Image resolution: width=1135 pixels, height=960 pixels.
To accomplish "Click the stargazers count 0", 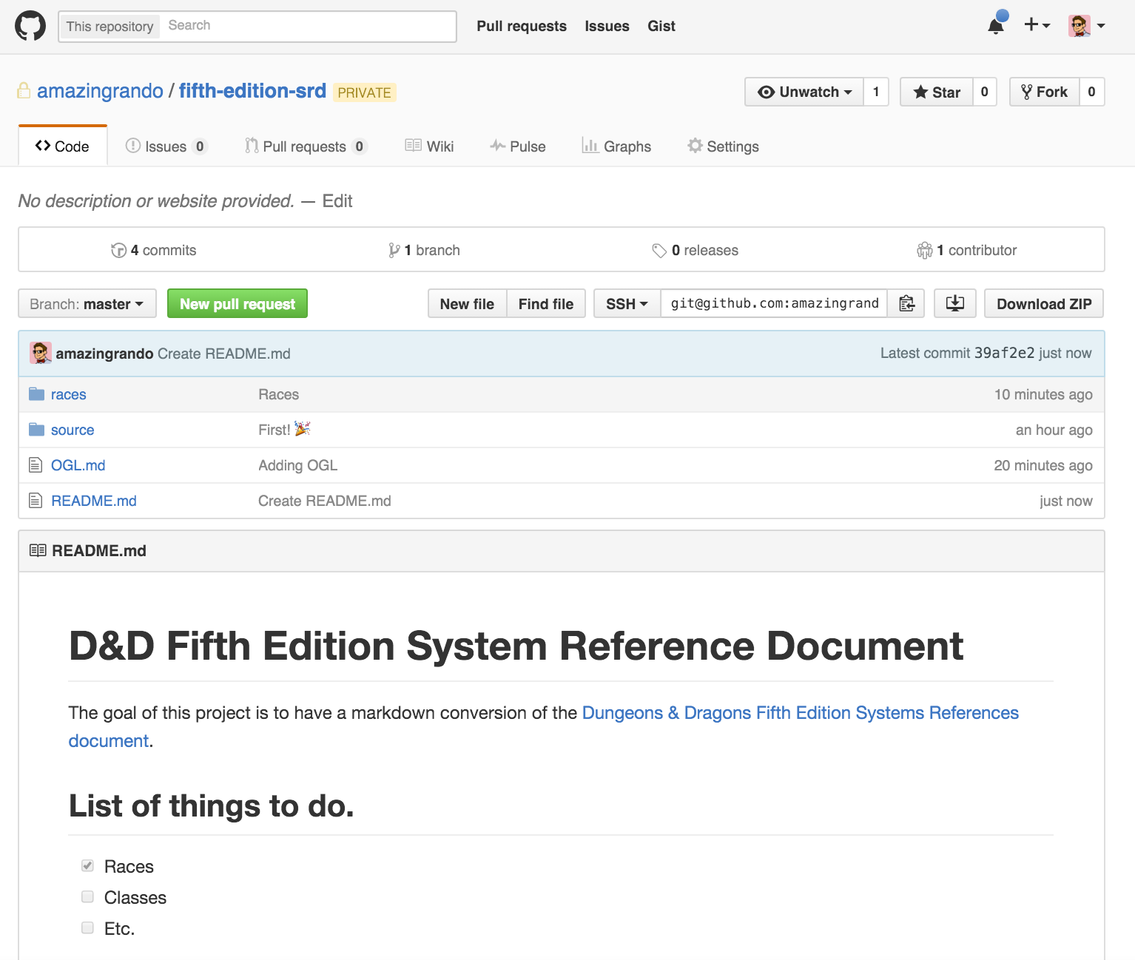I will click(984, 92).
